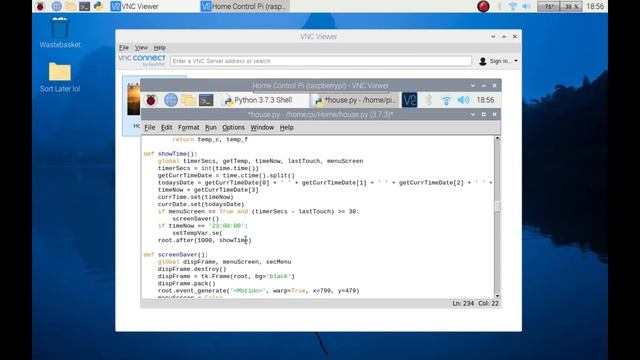Click the remote Wi-Fi icon

[x=446, y=100]
